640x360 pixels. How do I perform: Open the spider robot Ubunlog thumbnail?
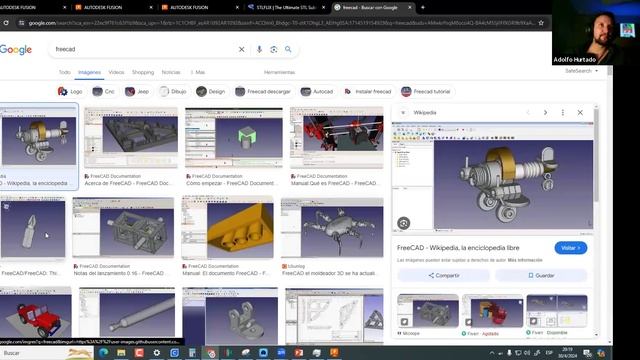coord(332,228)
